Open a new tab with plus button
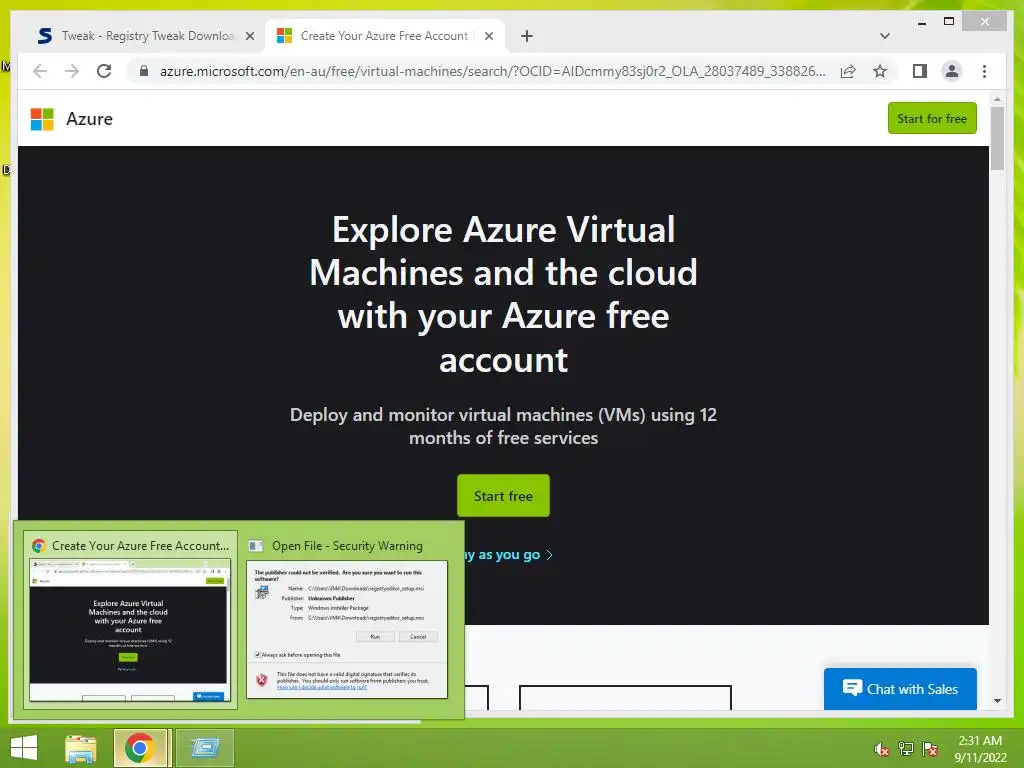1024x768 pixels. pos(527,36)
